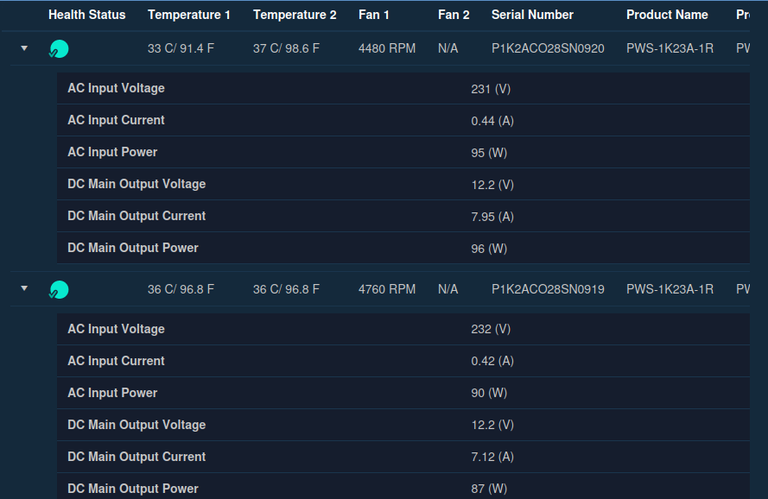Select serial number P1K2ACO28SN0920 cell
The image size is (768, 499).
tap(547, 49)
